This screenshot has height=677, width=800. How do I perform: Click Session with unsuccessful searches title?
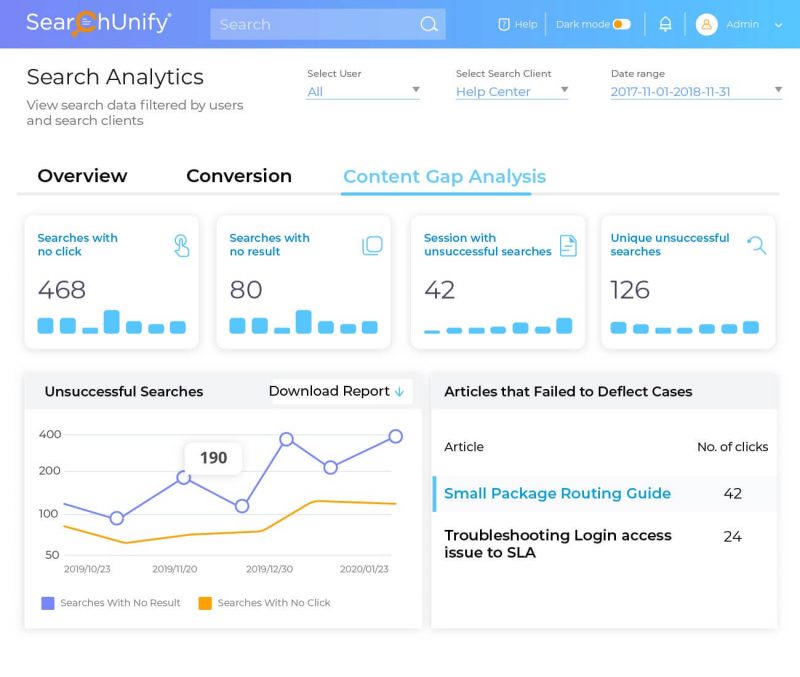pos(488,244)
